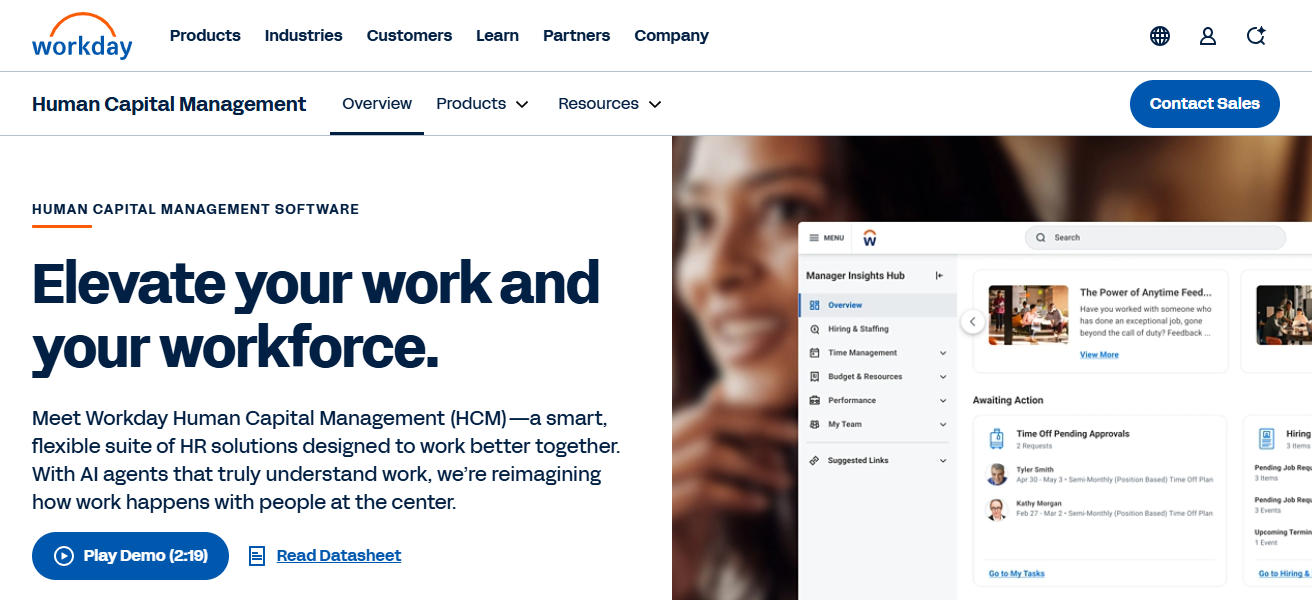
Task: Click the Time Off Pending Approvals icon
Action: pos(996,439)
